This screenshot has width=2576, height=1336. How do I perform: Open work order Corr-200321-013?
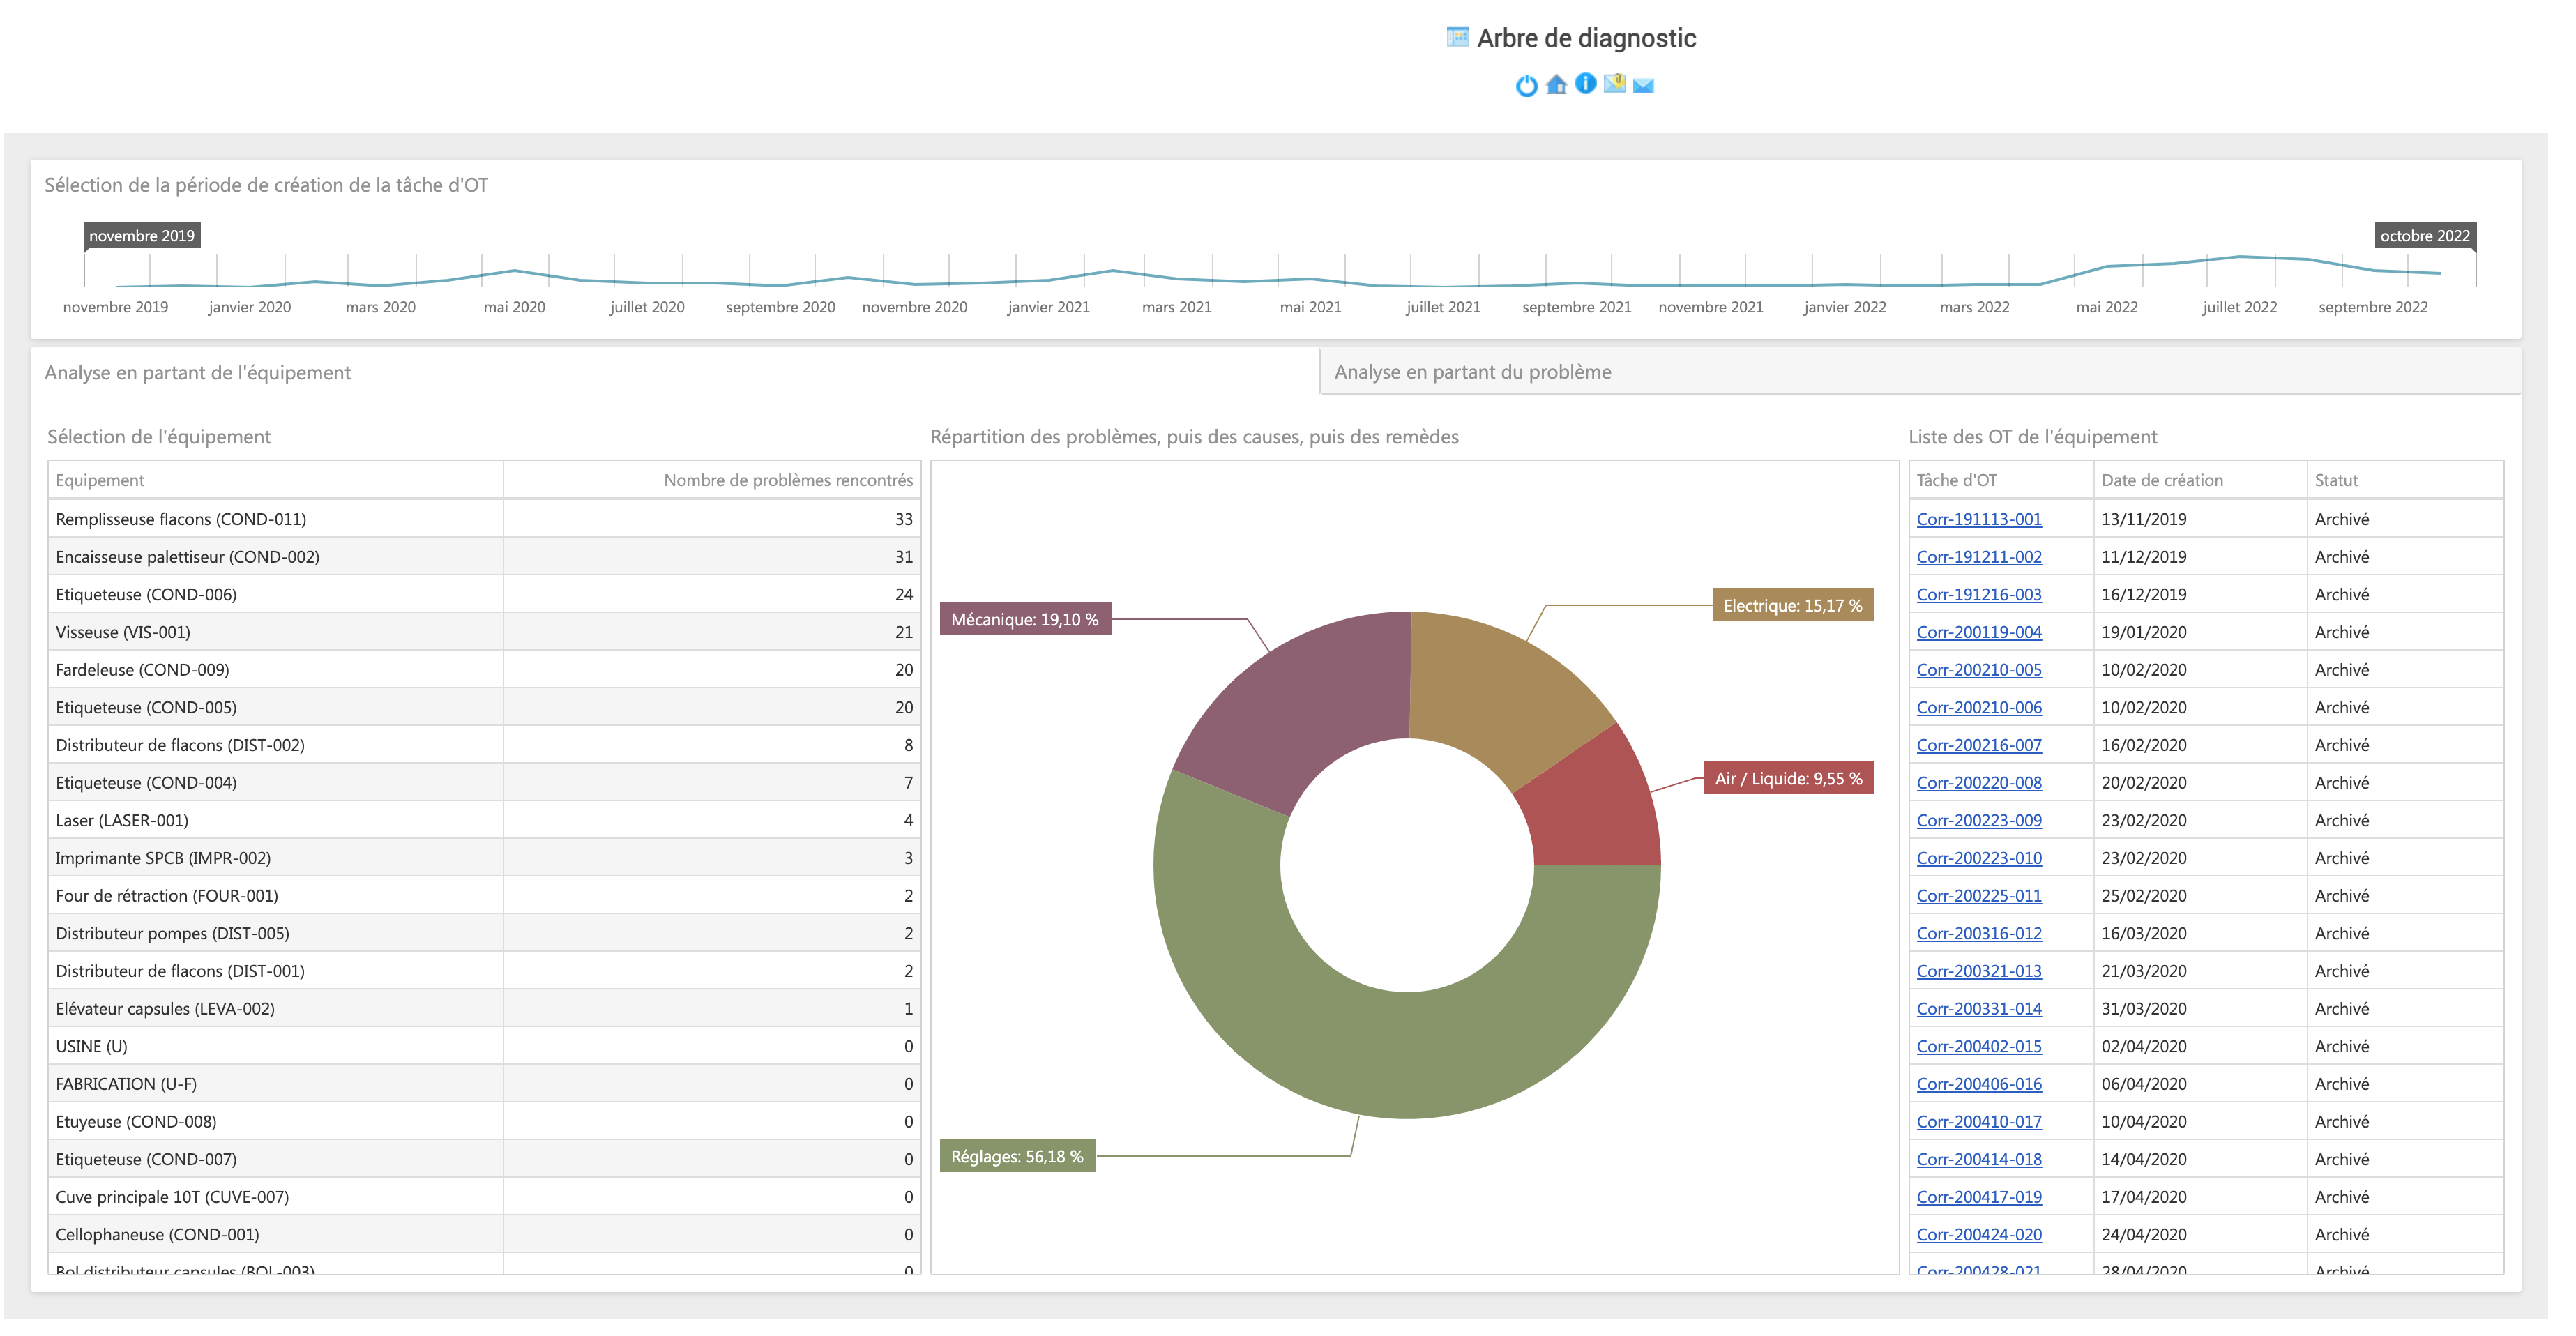[x=1979, y=971]
